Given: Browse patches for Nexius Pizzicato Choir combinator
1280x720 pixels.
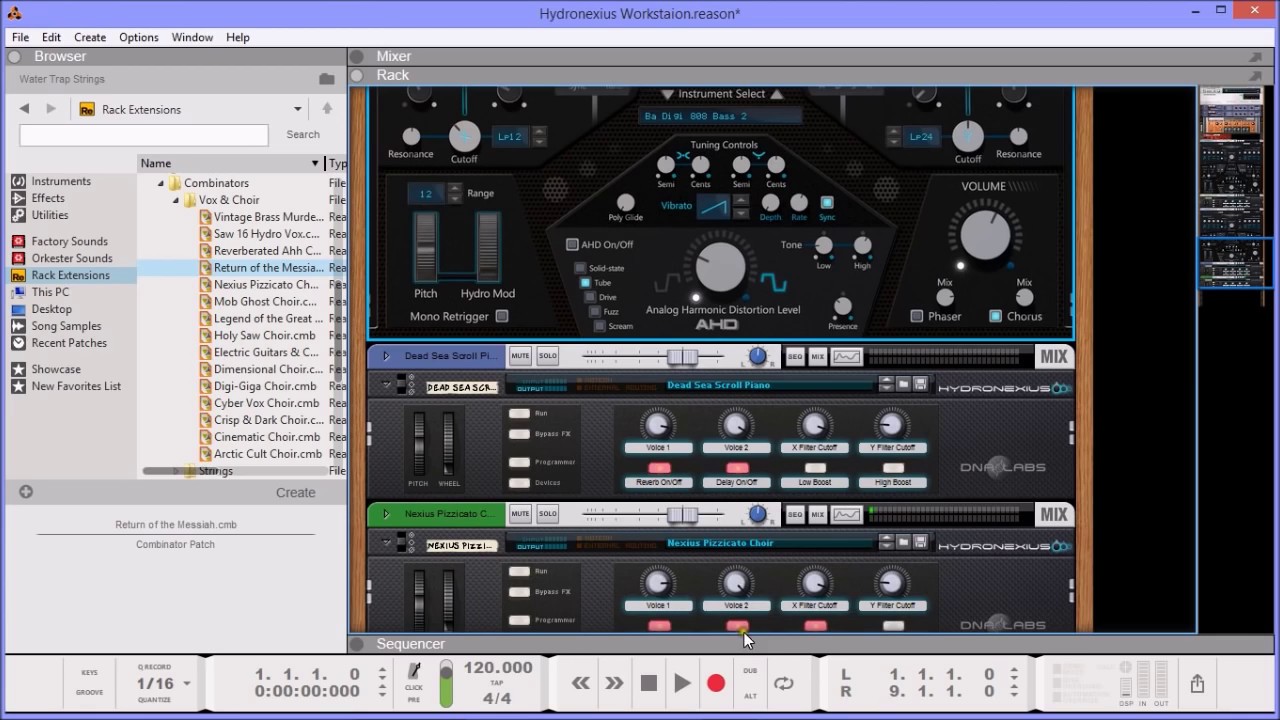Looking at the screenshot, I should (903, 542).
